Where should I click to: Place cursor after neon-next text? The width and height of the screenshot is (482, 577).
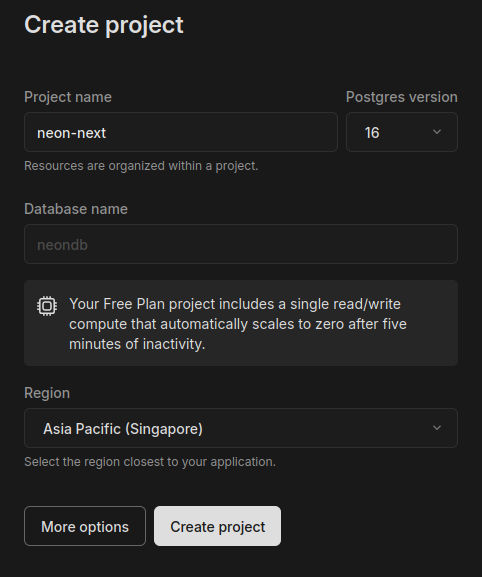pyautogui.click(x=107, y=133)
